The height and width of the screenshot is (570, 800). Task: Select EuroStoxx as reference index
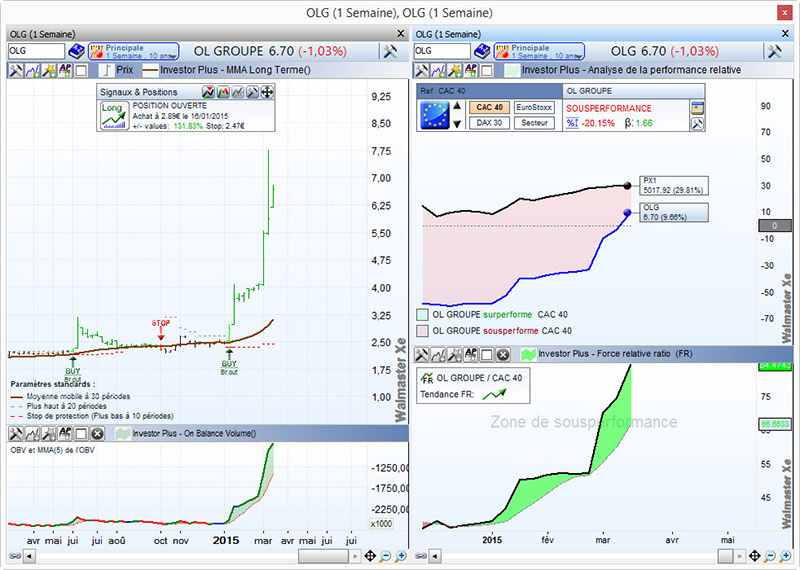click(534, 107)
